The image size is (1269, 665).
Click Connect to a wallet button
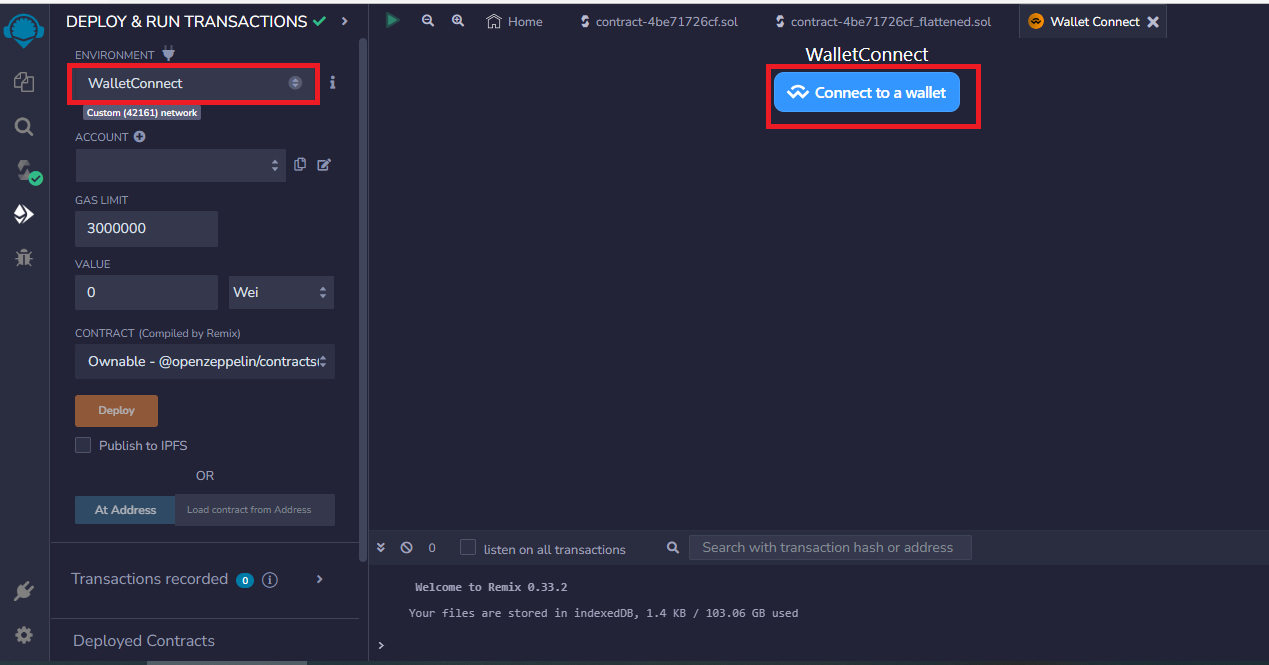(x=867, y=92)
